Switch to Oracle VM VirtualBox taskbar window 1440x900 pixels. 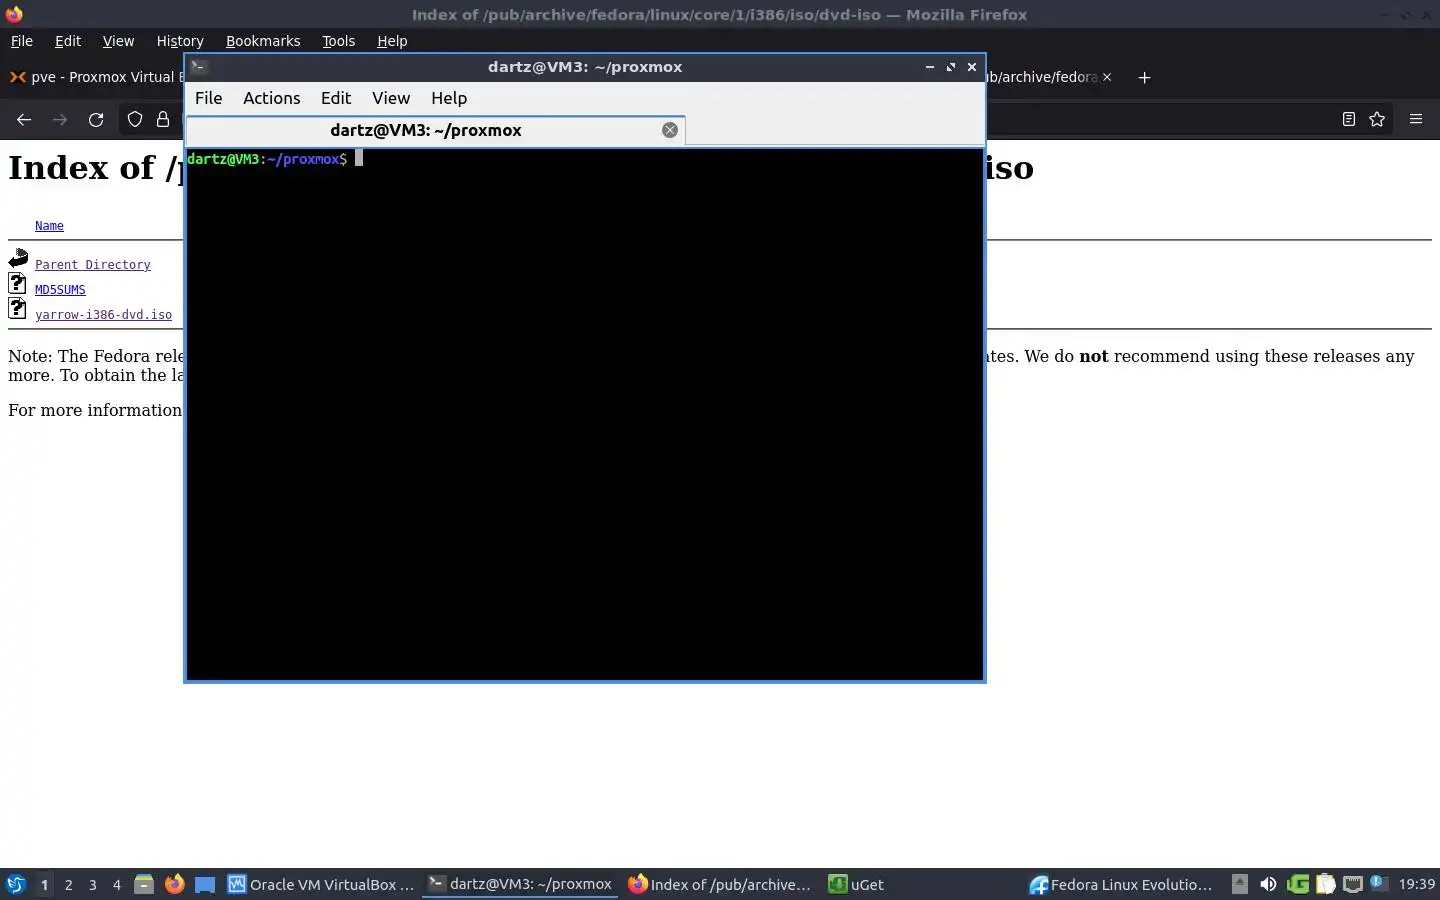[321, 884]
